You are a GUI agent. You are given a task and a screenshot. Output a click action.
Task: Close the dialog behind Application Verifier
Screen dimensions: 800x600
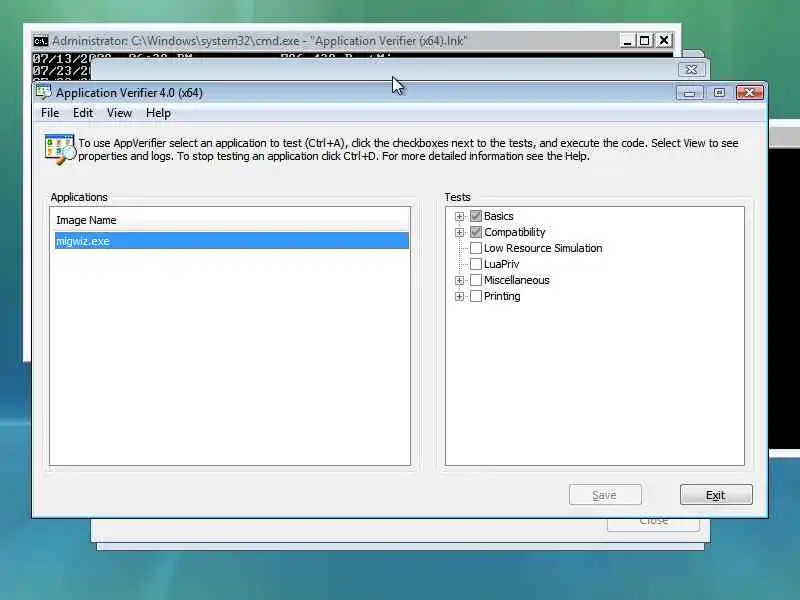[691, 69]
